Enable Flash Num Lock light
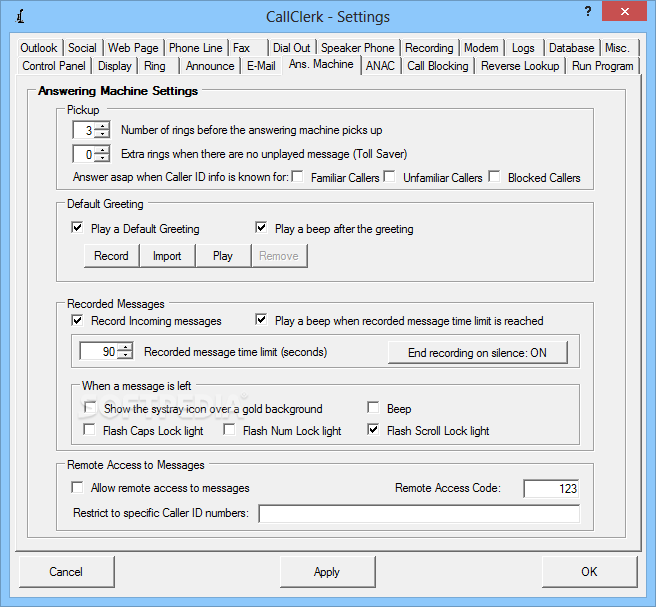The image size is (656, 607). 229,429
